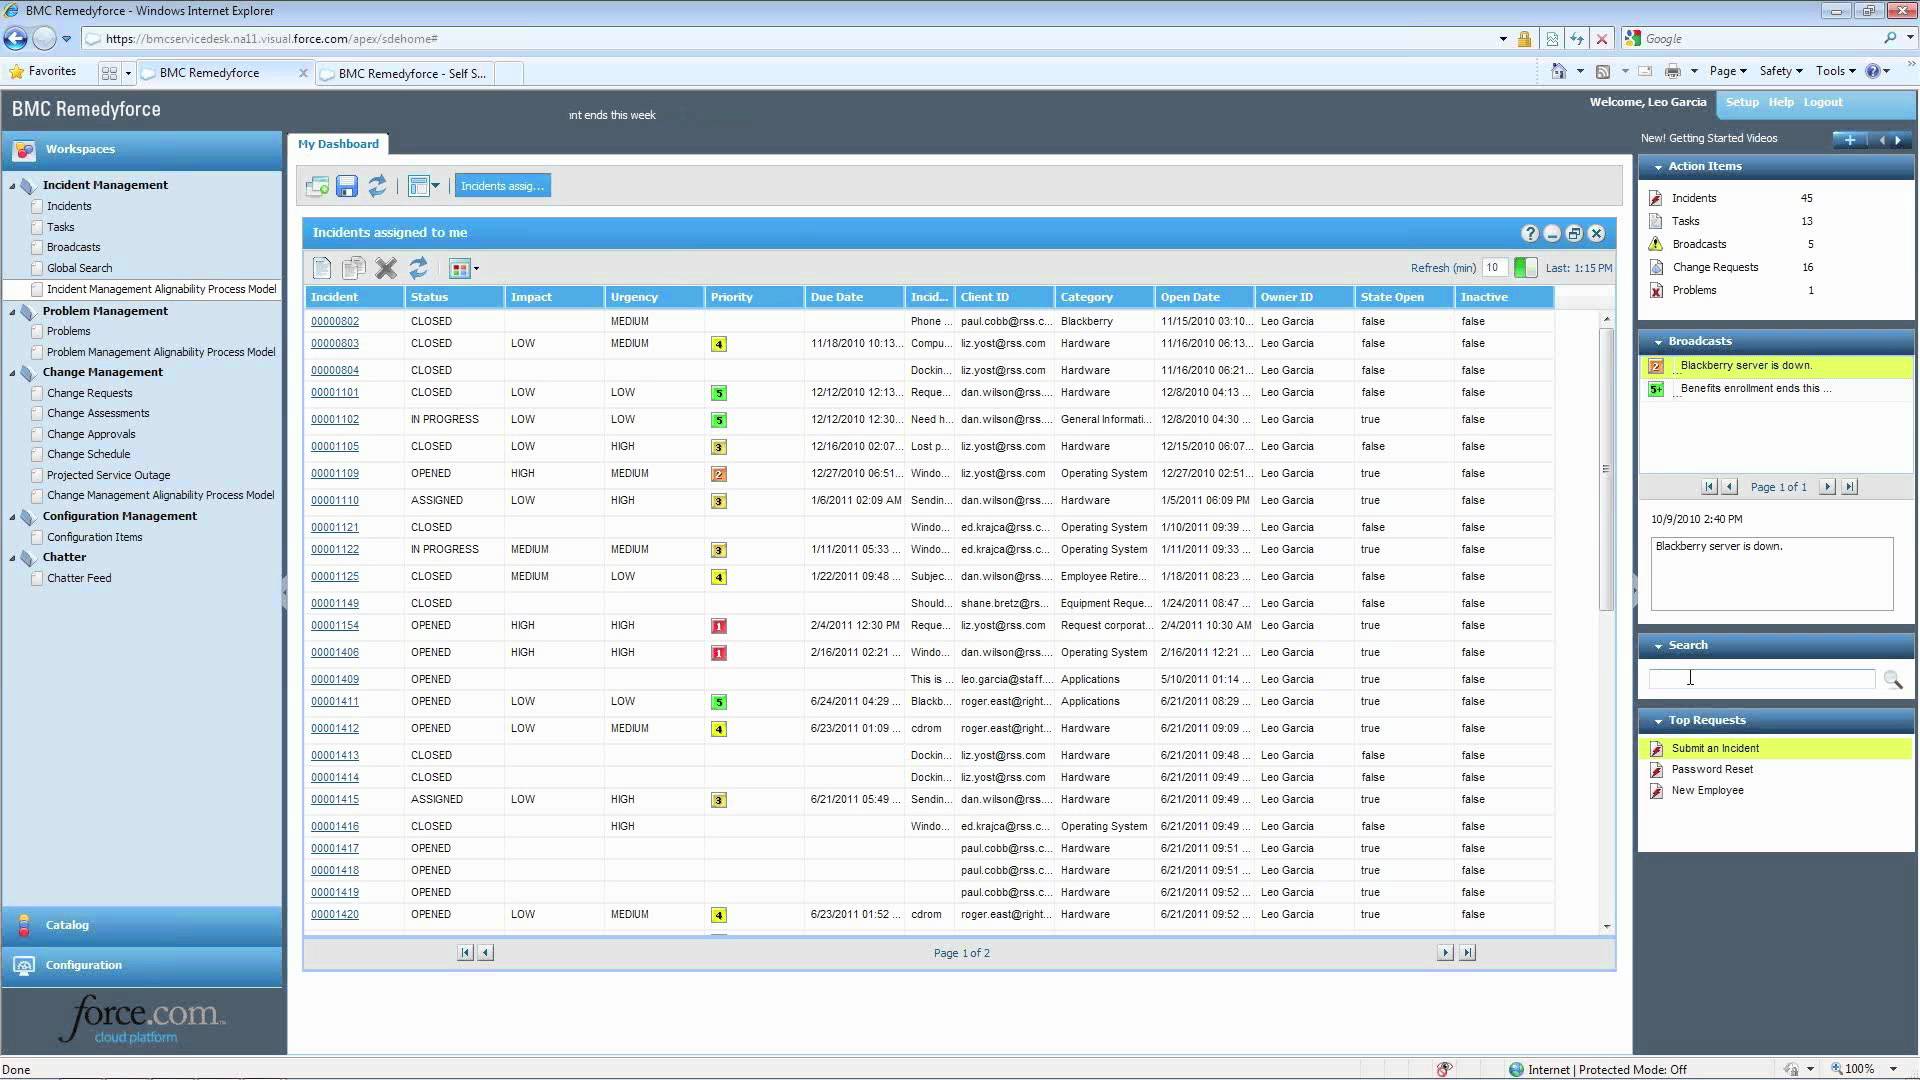Select the 'Incidents assig...' window button
This screenshot has width=1920, height=1080.
502,186
